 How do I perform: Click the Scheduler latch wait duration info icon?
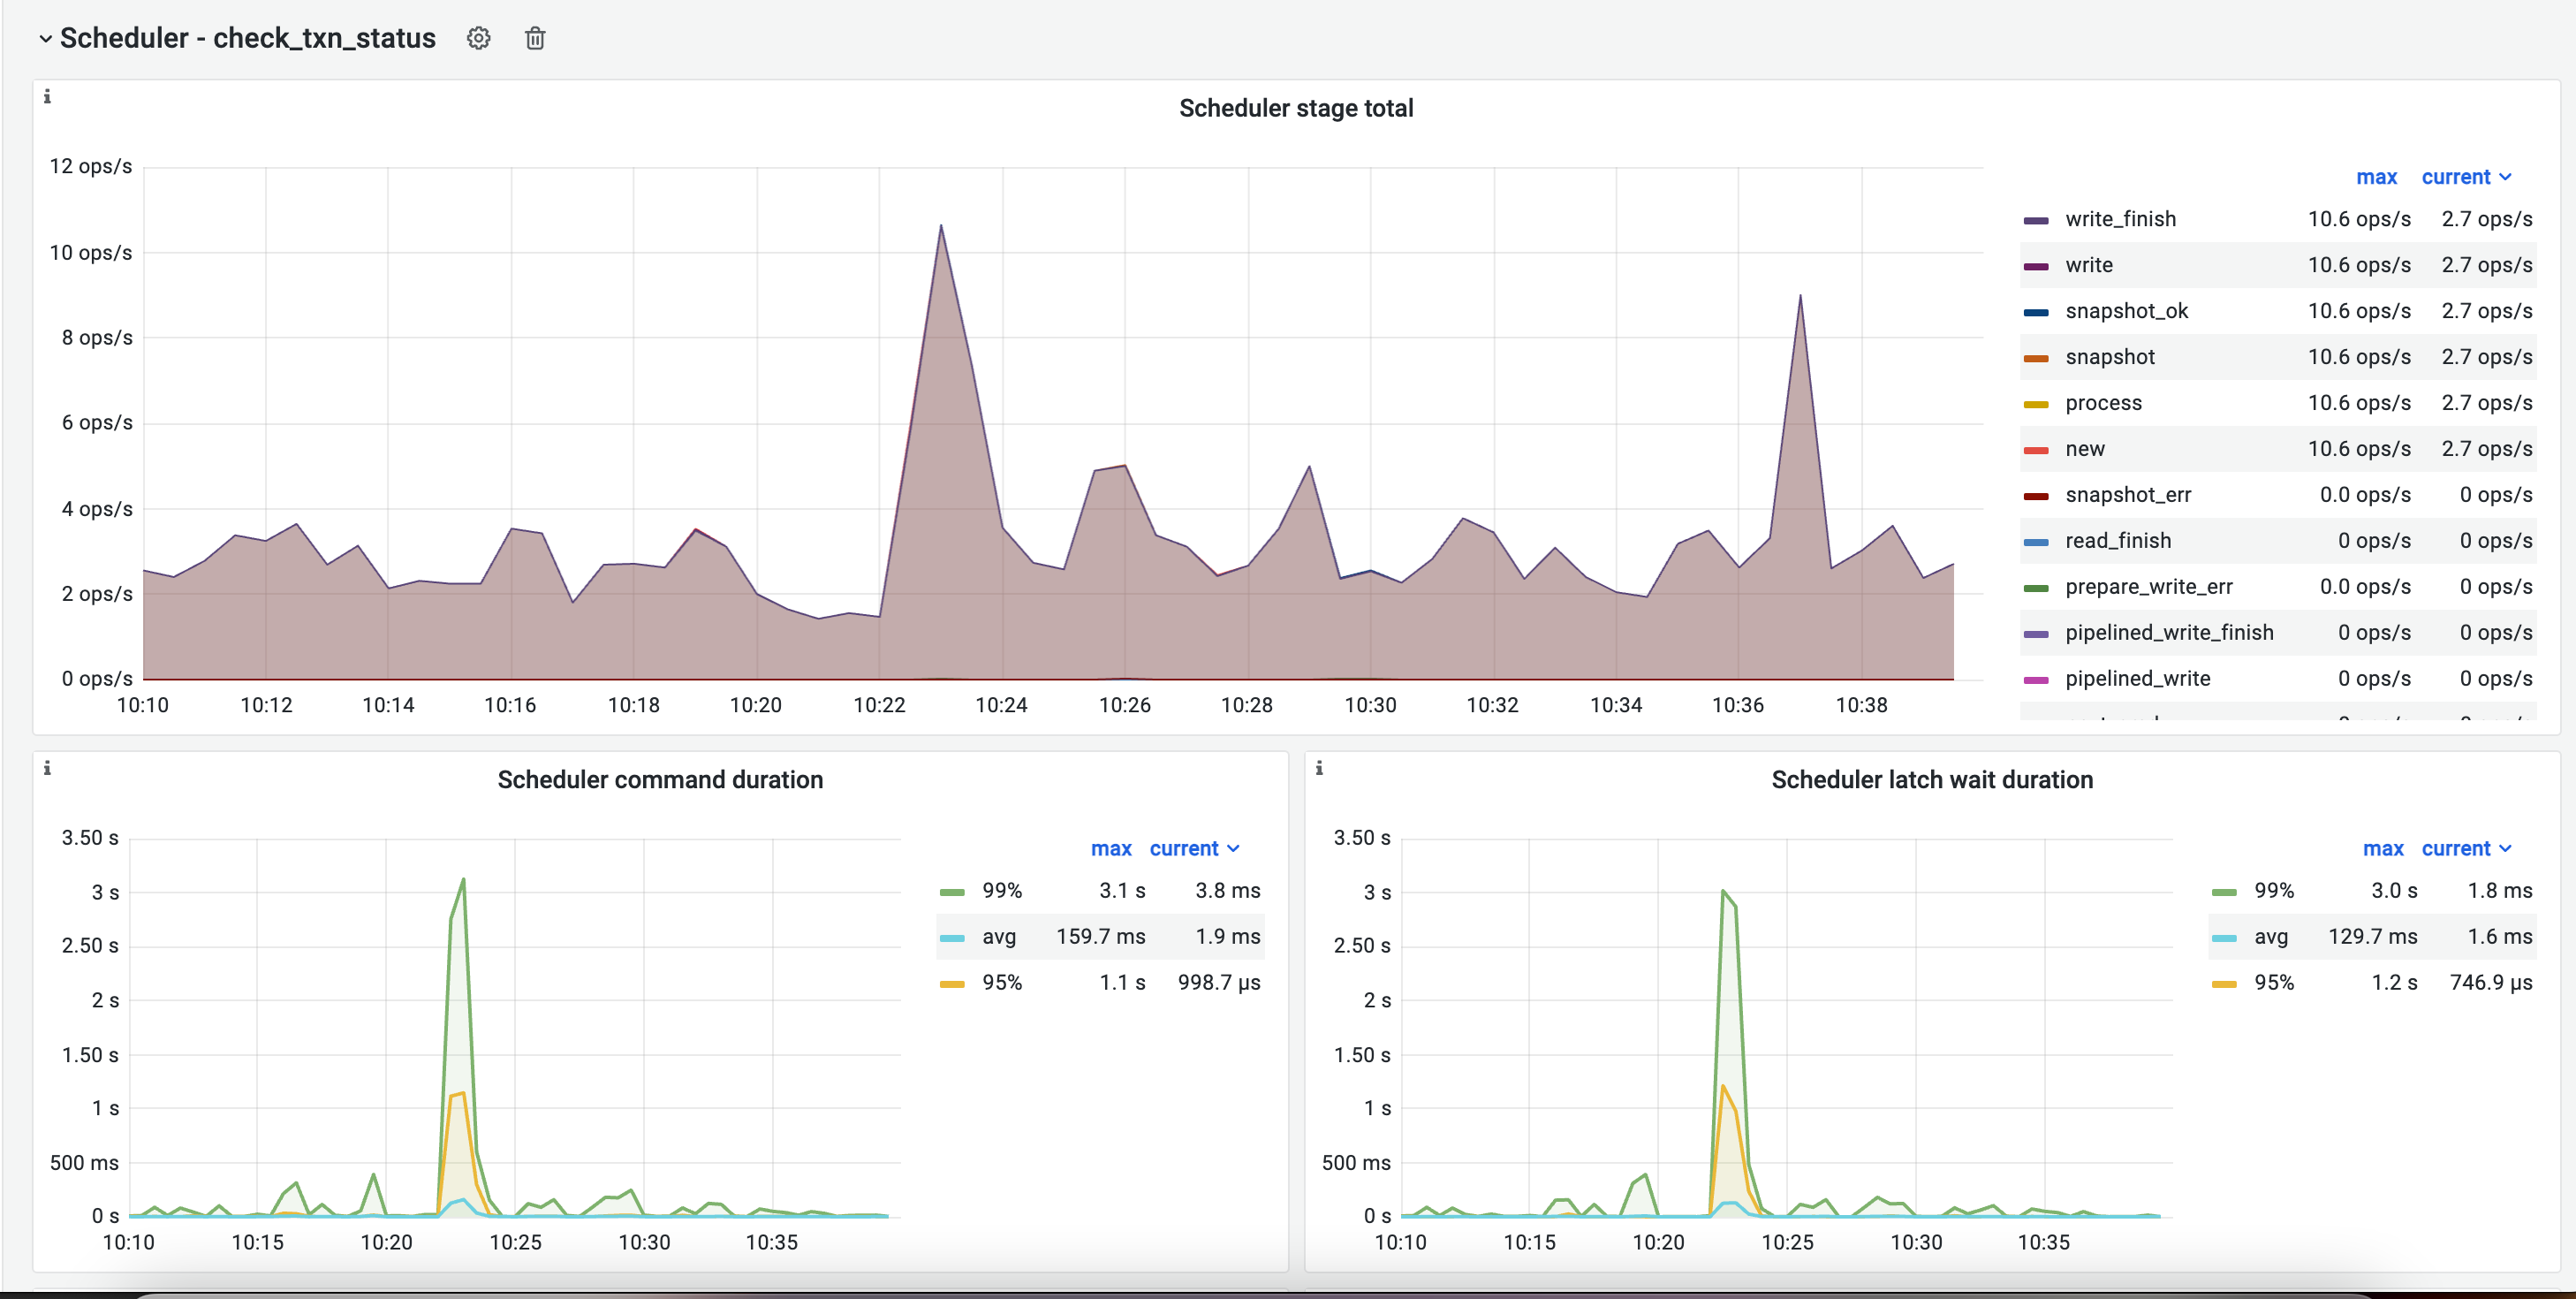tap(1319, 768)
